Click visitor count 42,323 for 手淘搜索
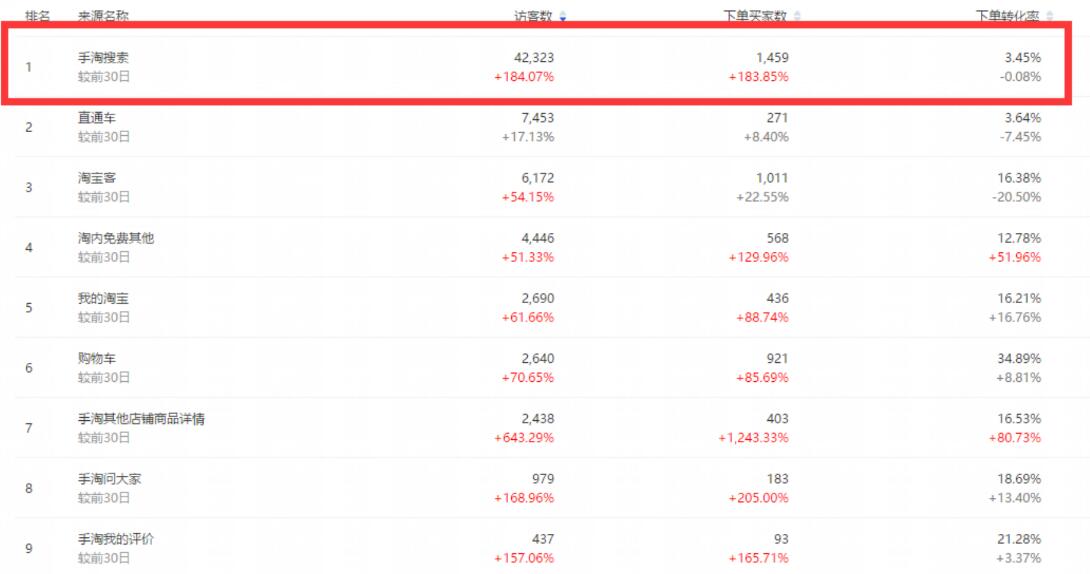Viewport: 1090px width, 574px height. click(x=534, y=58)
